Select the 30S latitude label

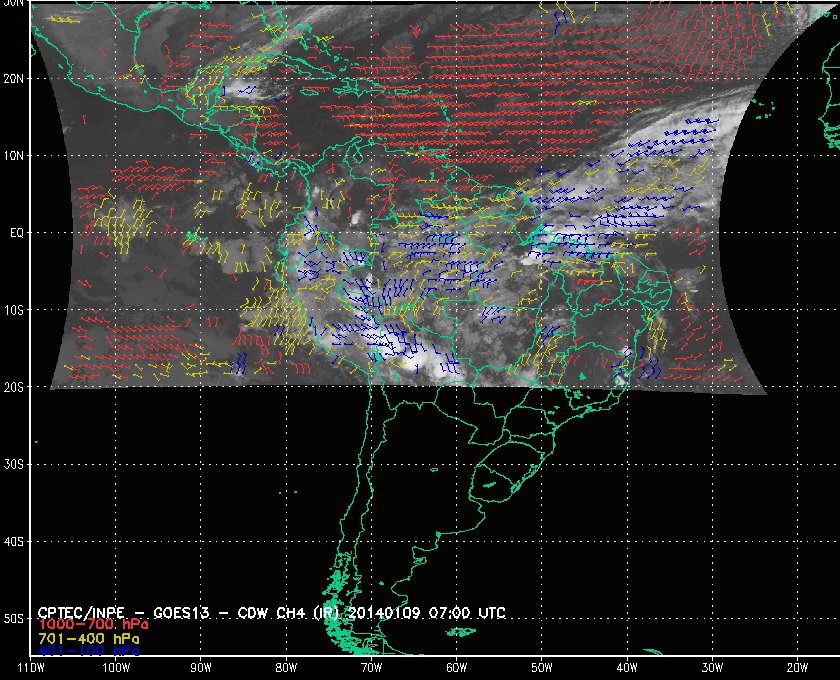pos(14,465)
